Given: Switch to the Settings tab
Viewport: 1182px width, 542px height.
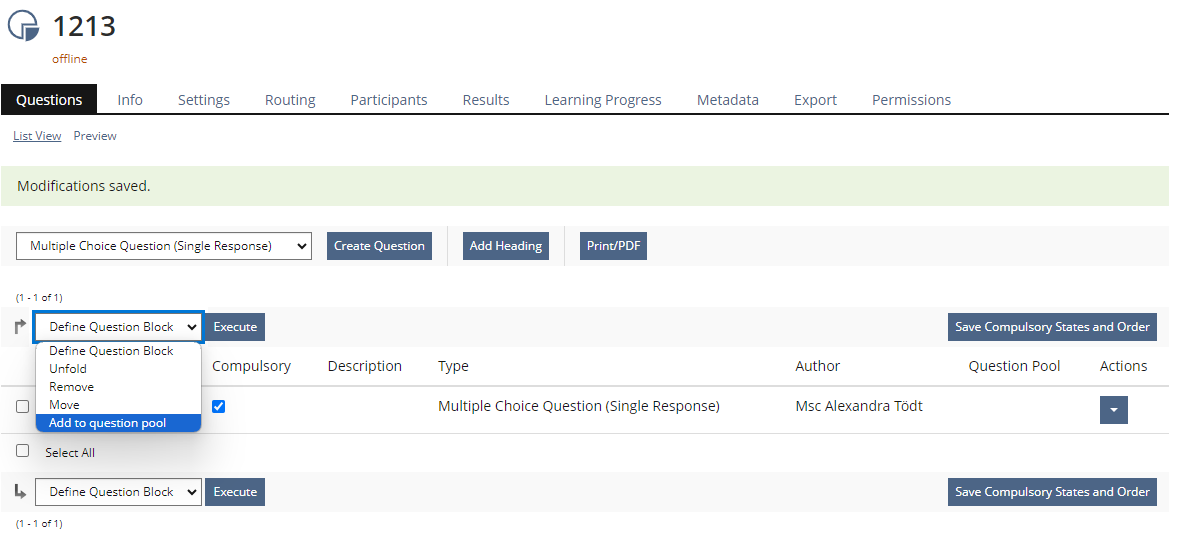Looking at the screenshot, I should (204, 100).
